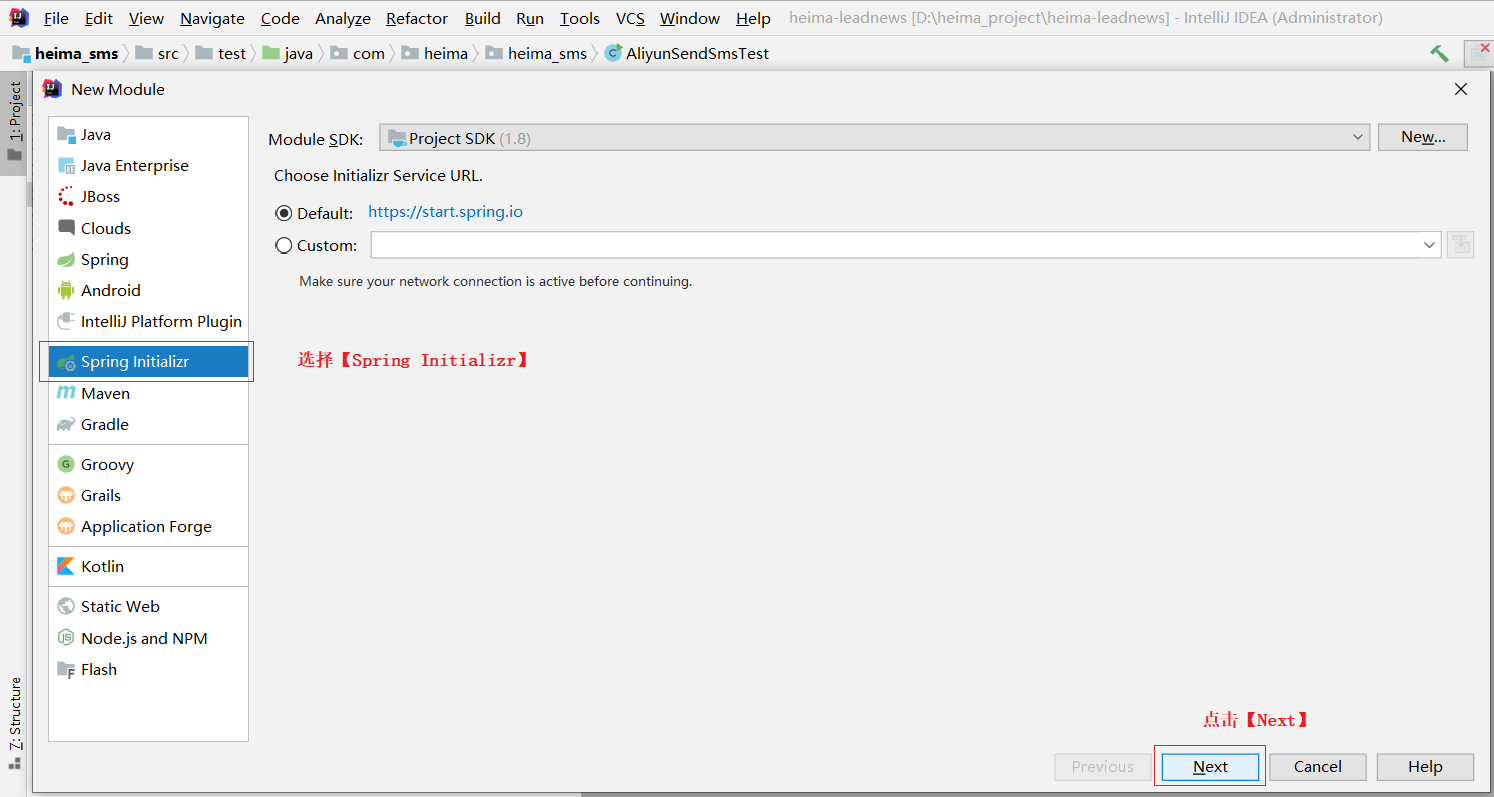The width and height of the screenshot is (1494, 797).
Task: Click the greyed-out icon beside Custom URL field
Action: coord(1461,244)
